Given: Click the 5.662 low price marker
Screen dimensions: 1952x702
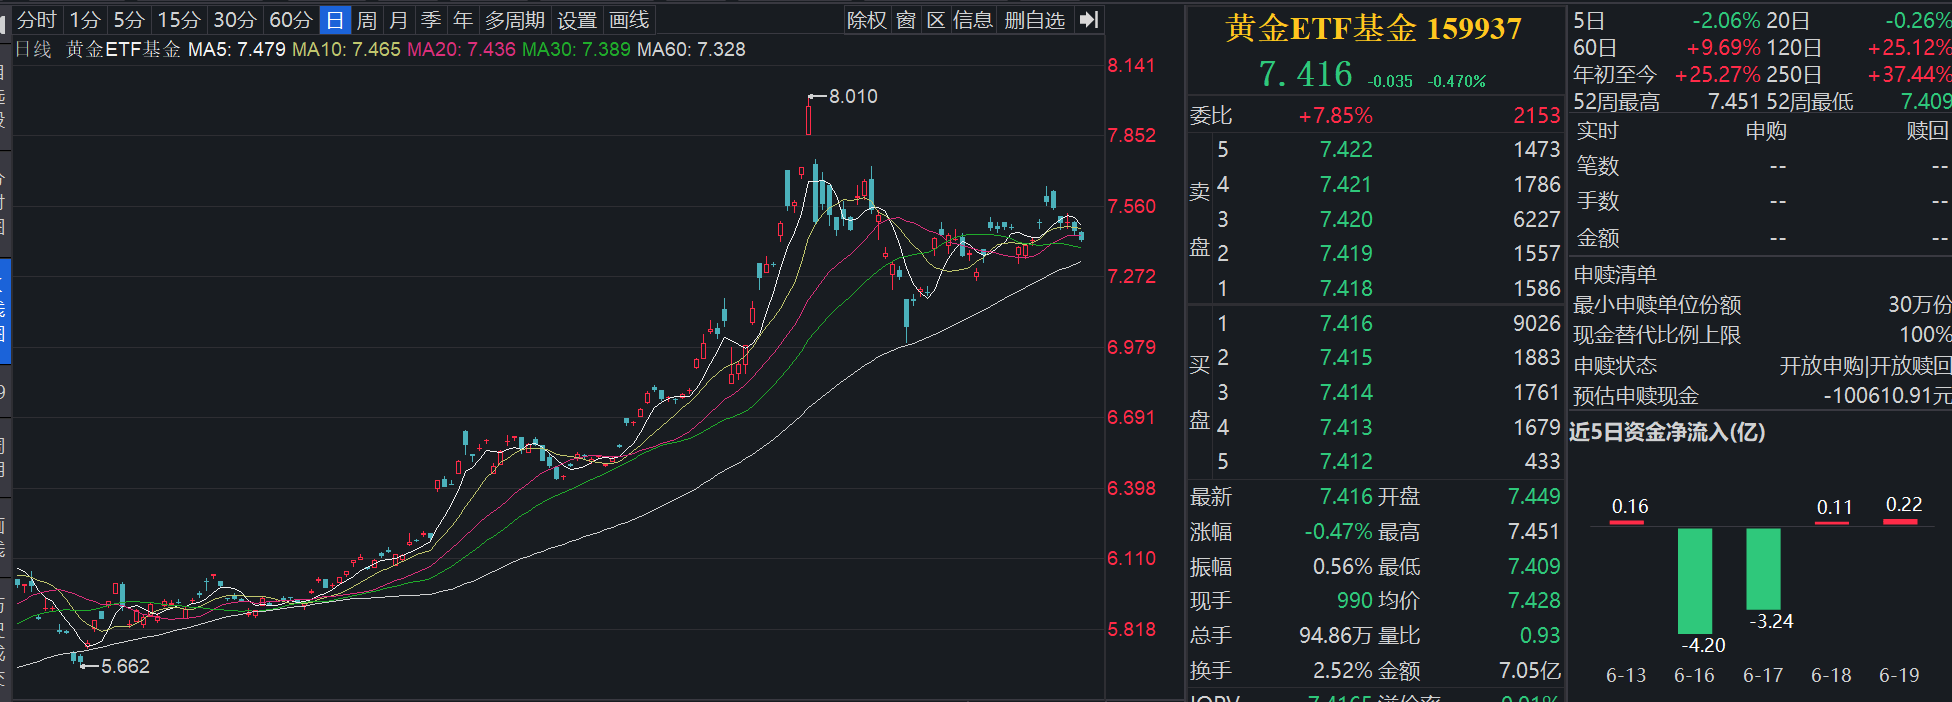Looking at the screenshot, I should [x=125, y=666].
